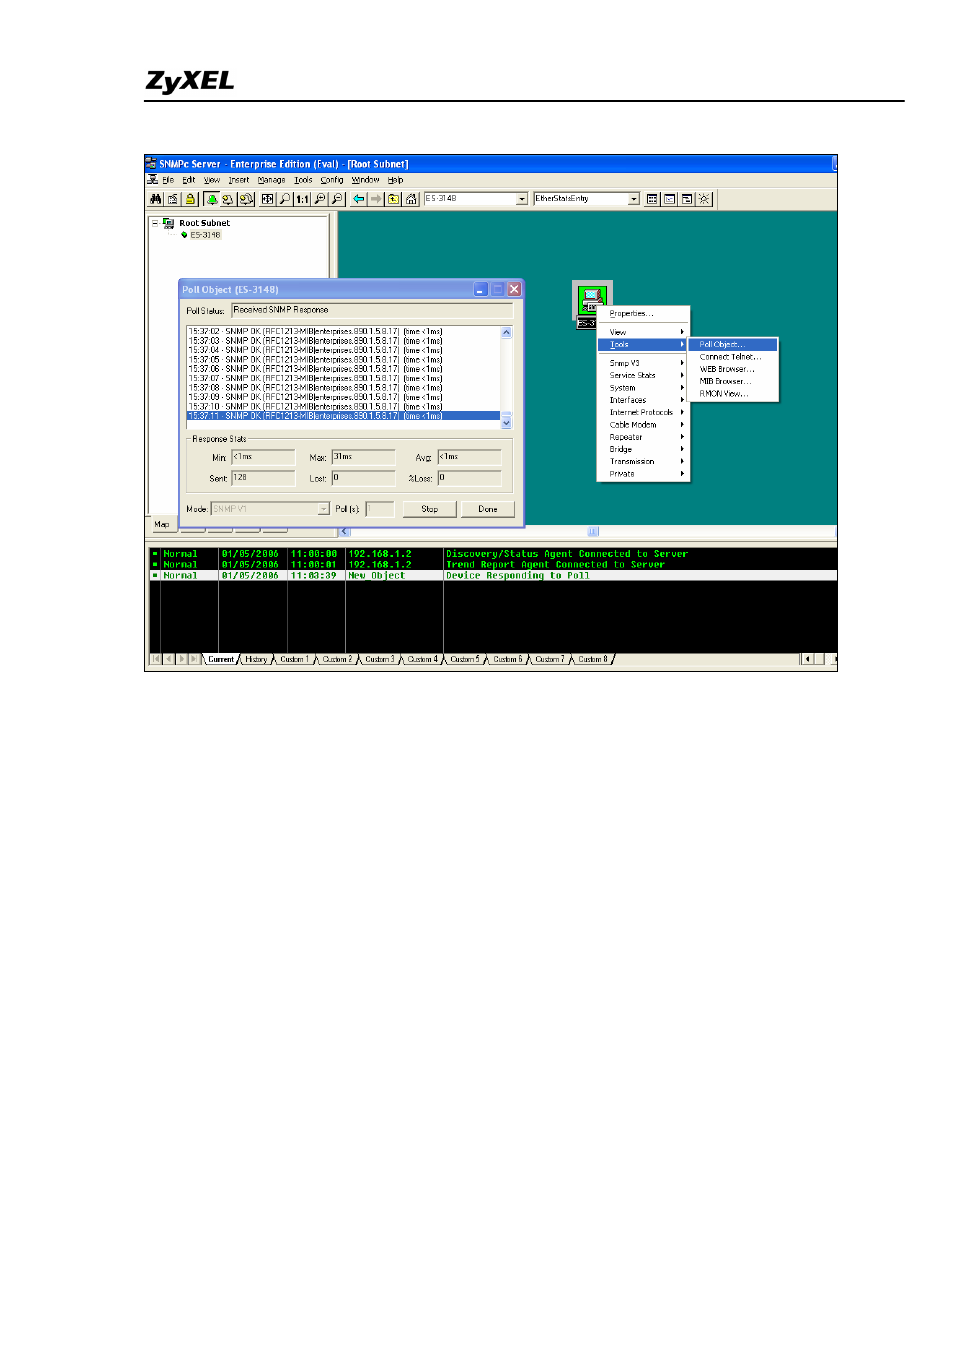Choose MIB Browser in Tools submenu
The width and height of the screenshot is (954, 1350).
733,381
